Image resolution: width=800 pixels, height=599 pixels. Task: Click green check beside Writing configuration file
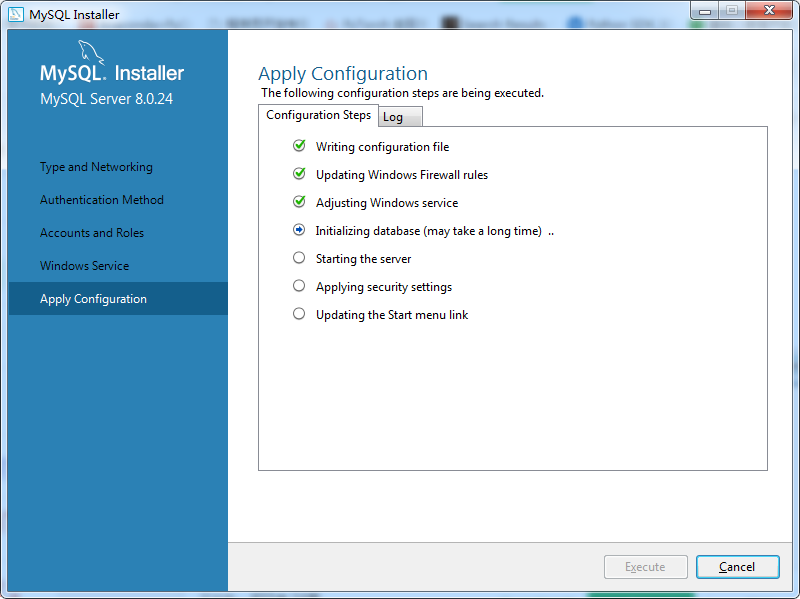[x=299, y=146]
